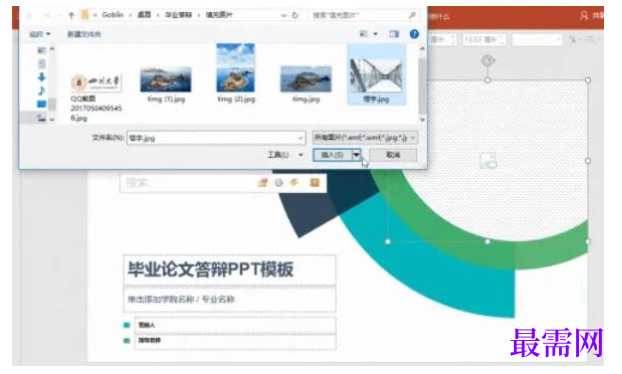
Task: Click the 新建文件夹 button
Action: (84, 34)
